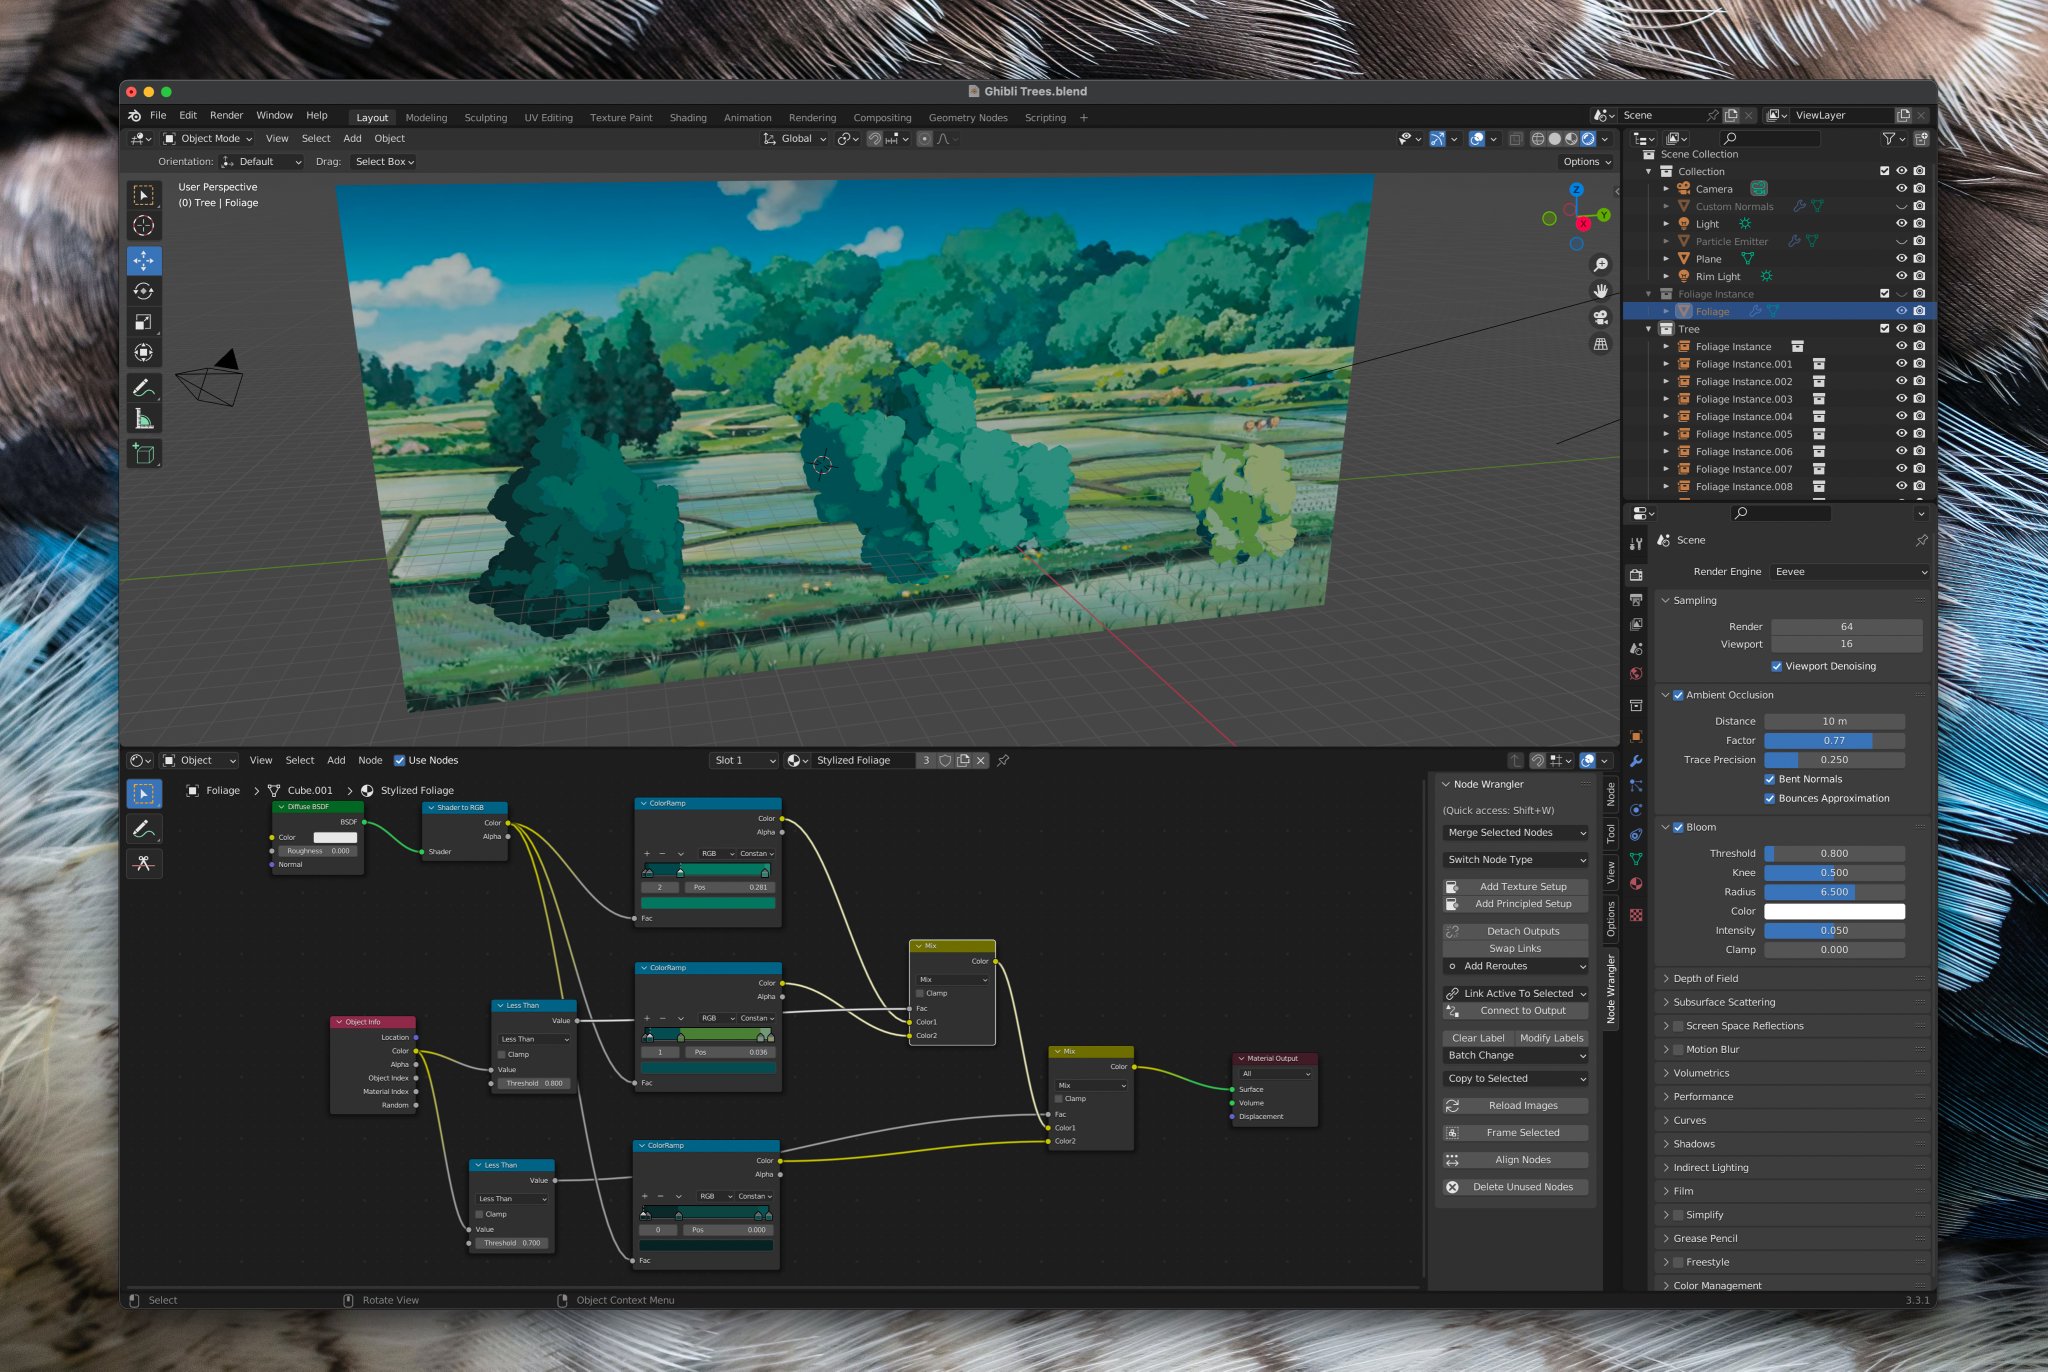Viewport: 2048px width, 1372px height.
Task: Switch to the Shading workspace tab
Action: click(688, 117)
